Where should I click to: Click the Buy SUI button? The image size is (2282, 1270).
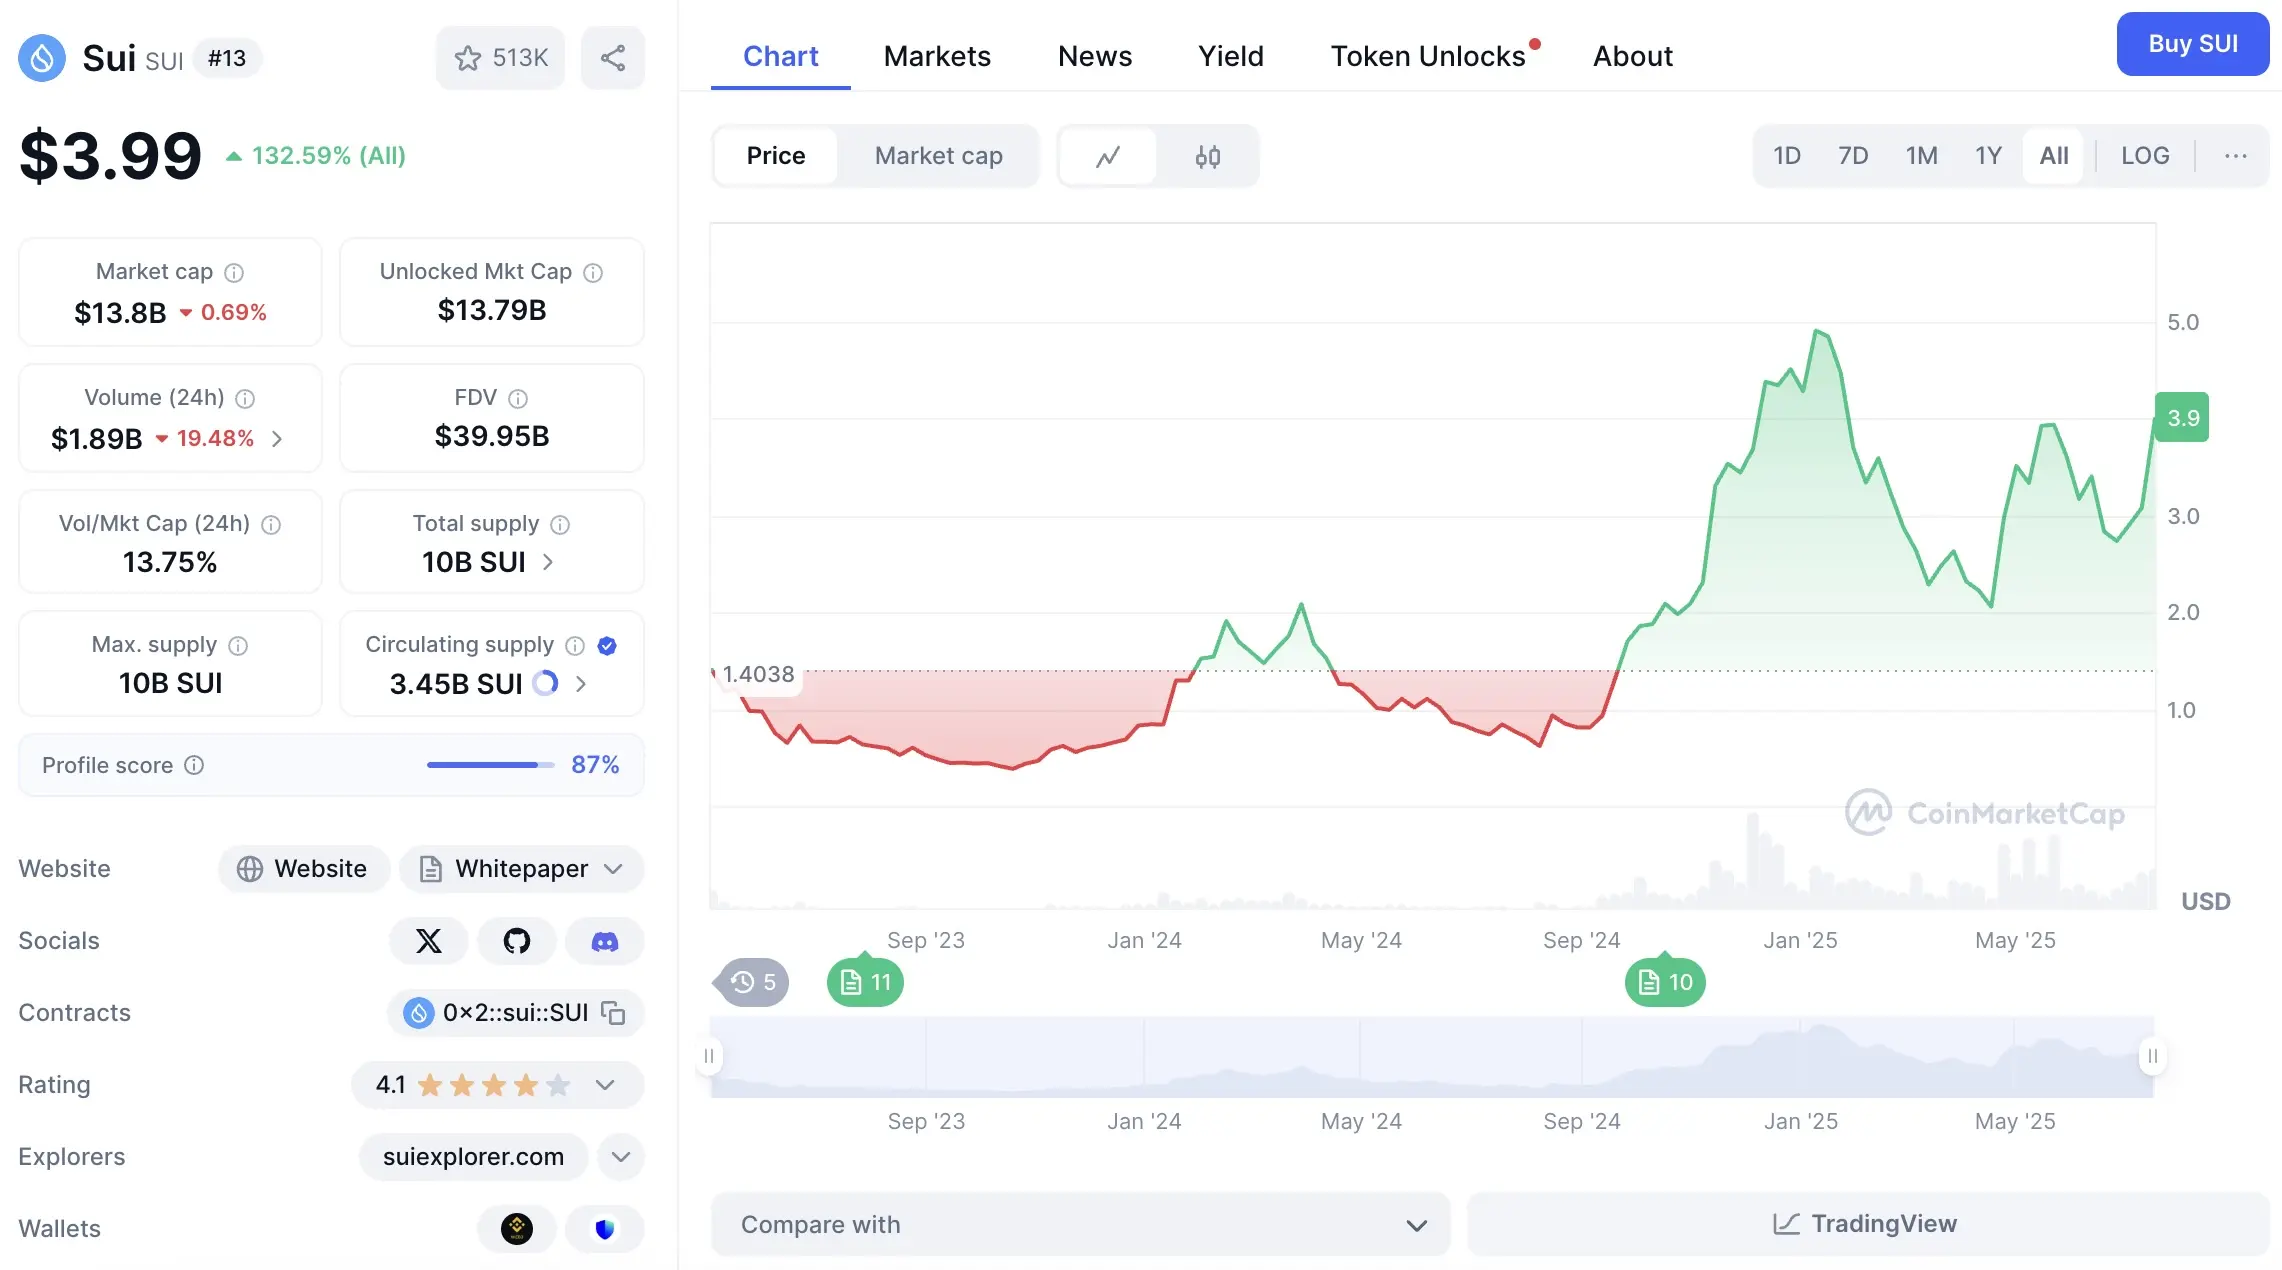2193,44
